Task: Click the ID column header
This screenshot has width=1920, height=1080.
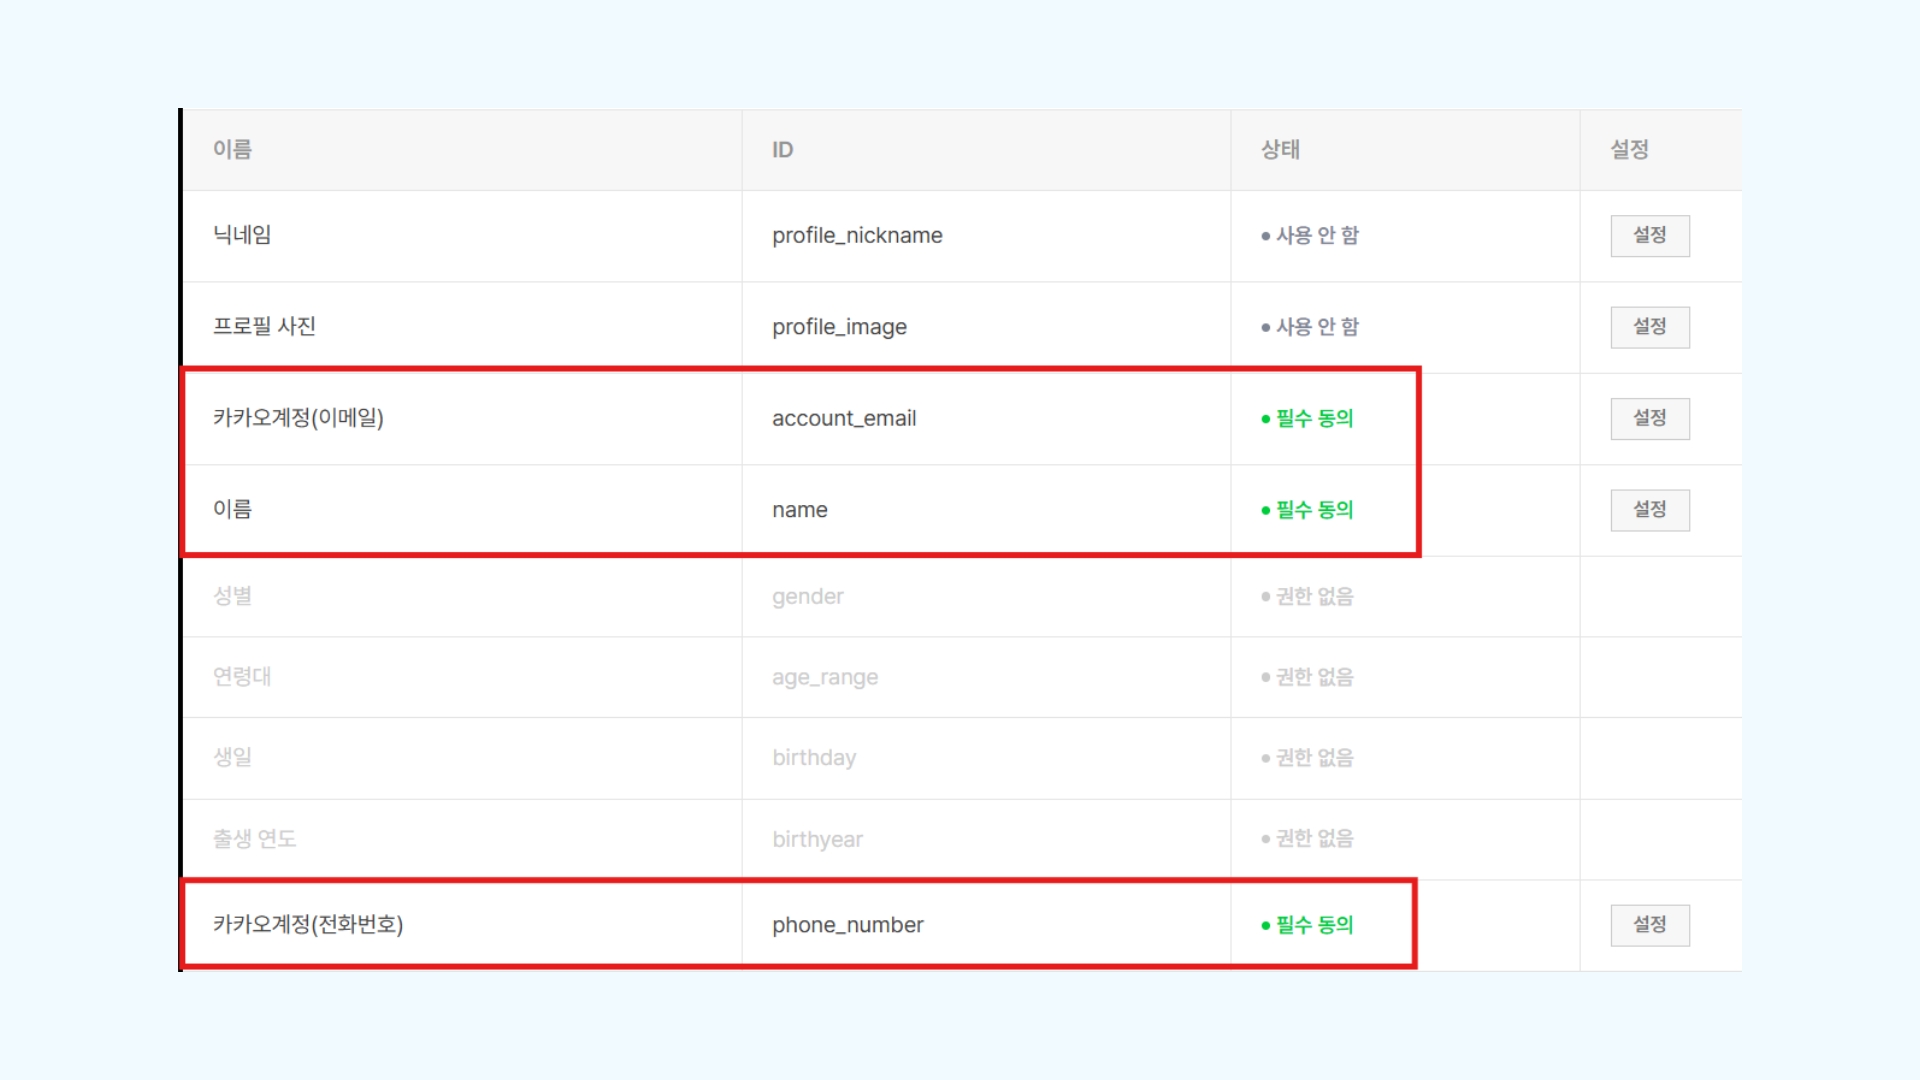Action: coord(782,150)
